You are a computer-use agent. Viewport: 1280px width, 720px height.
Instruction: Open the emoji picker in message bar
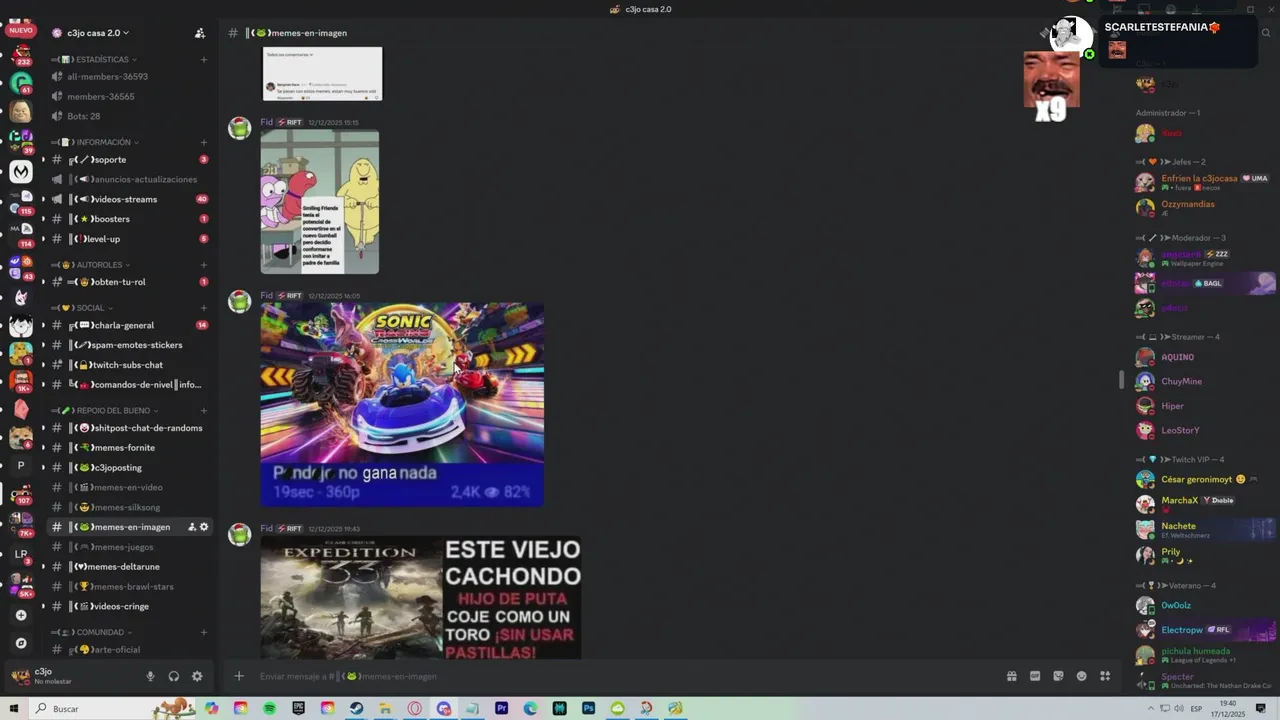pos(1081,676)
